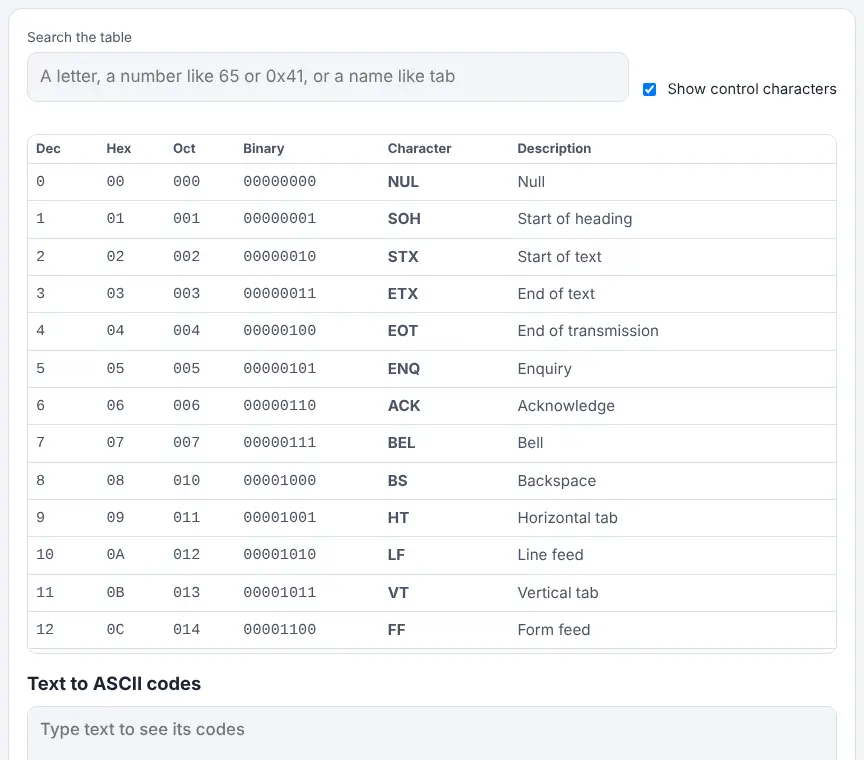
Task: Click binary value 00000101
Action: [279, 368]
